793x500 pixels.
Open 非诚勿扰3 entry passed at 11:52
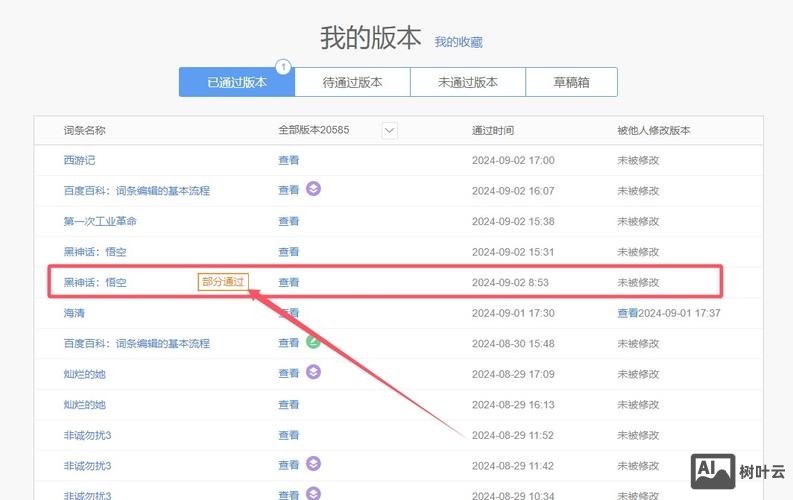coord(87,435)
